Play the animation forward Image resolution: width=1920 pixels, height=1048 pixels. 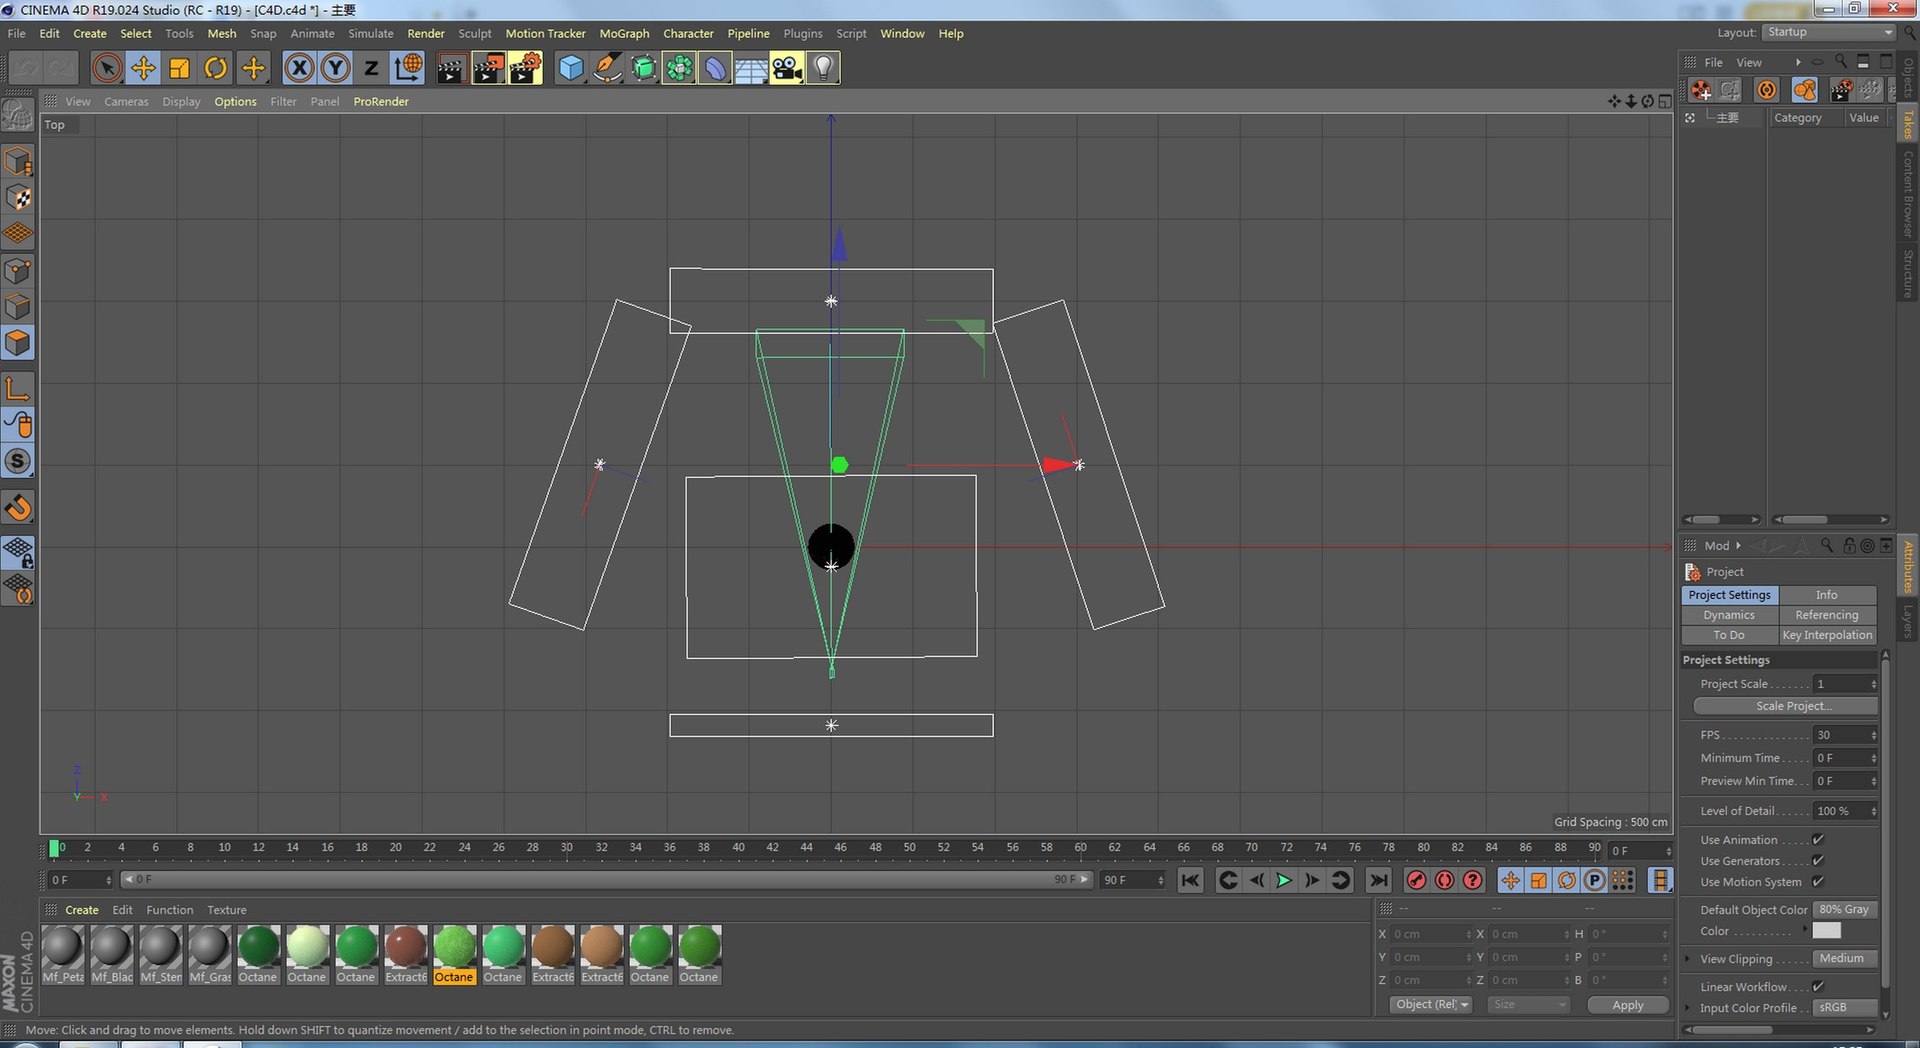[x=1284, y=880]
